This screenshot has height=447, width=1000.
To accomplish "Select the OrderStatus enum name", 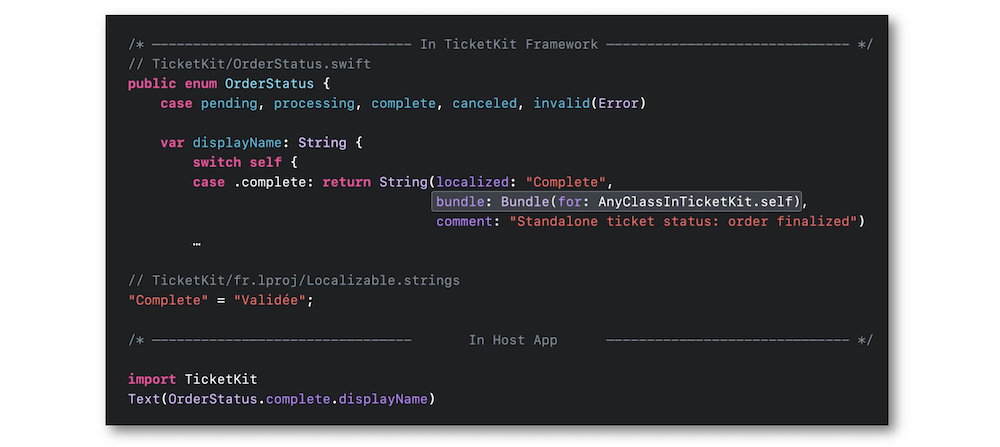I will pyautogui.click(x=269, y=84).
